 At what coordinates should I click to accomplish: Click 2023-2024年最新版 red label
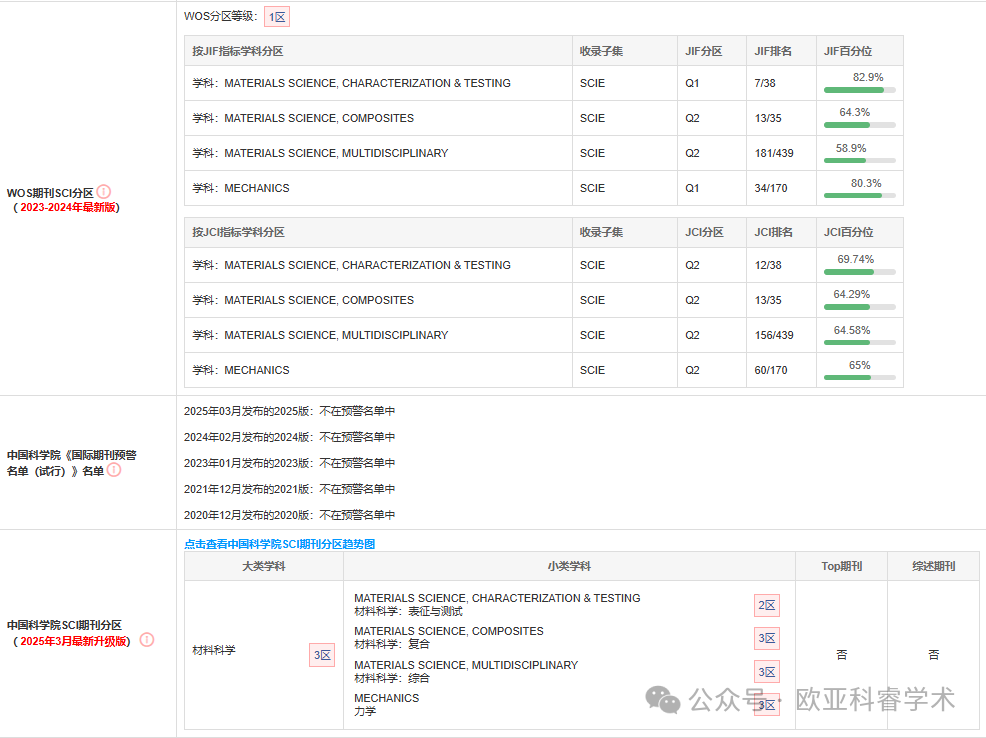(68, 207)
